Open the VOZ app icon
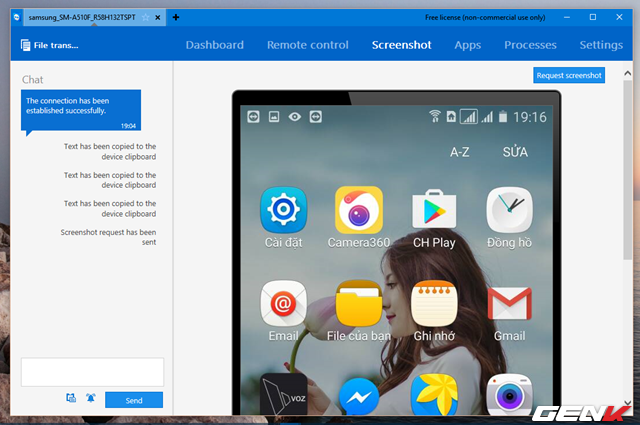This screenshot has width=640, height=425. [x=283, y=394]
